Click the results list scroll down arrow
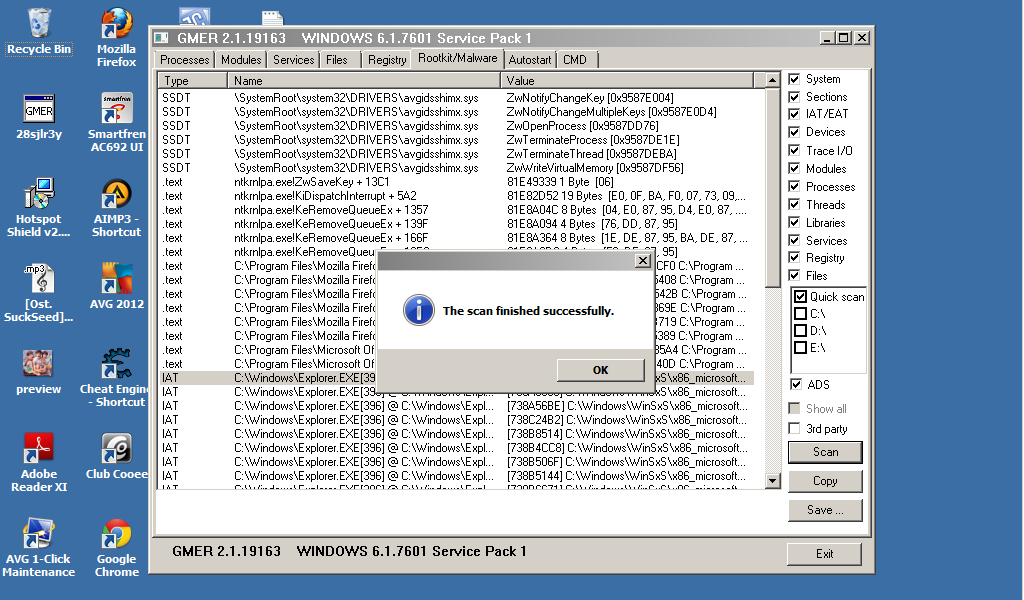This screenshot has height=600, width=1024. (773, 481)
